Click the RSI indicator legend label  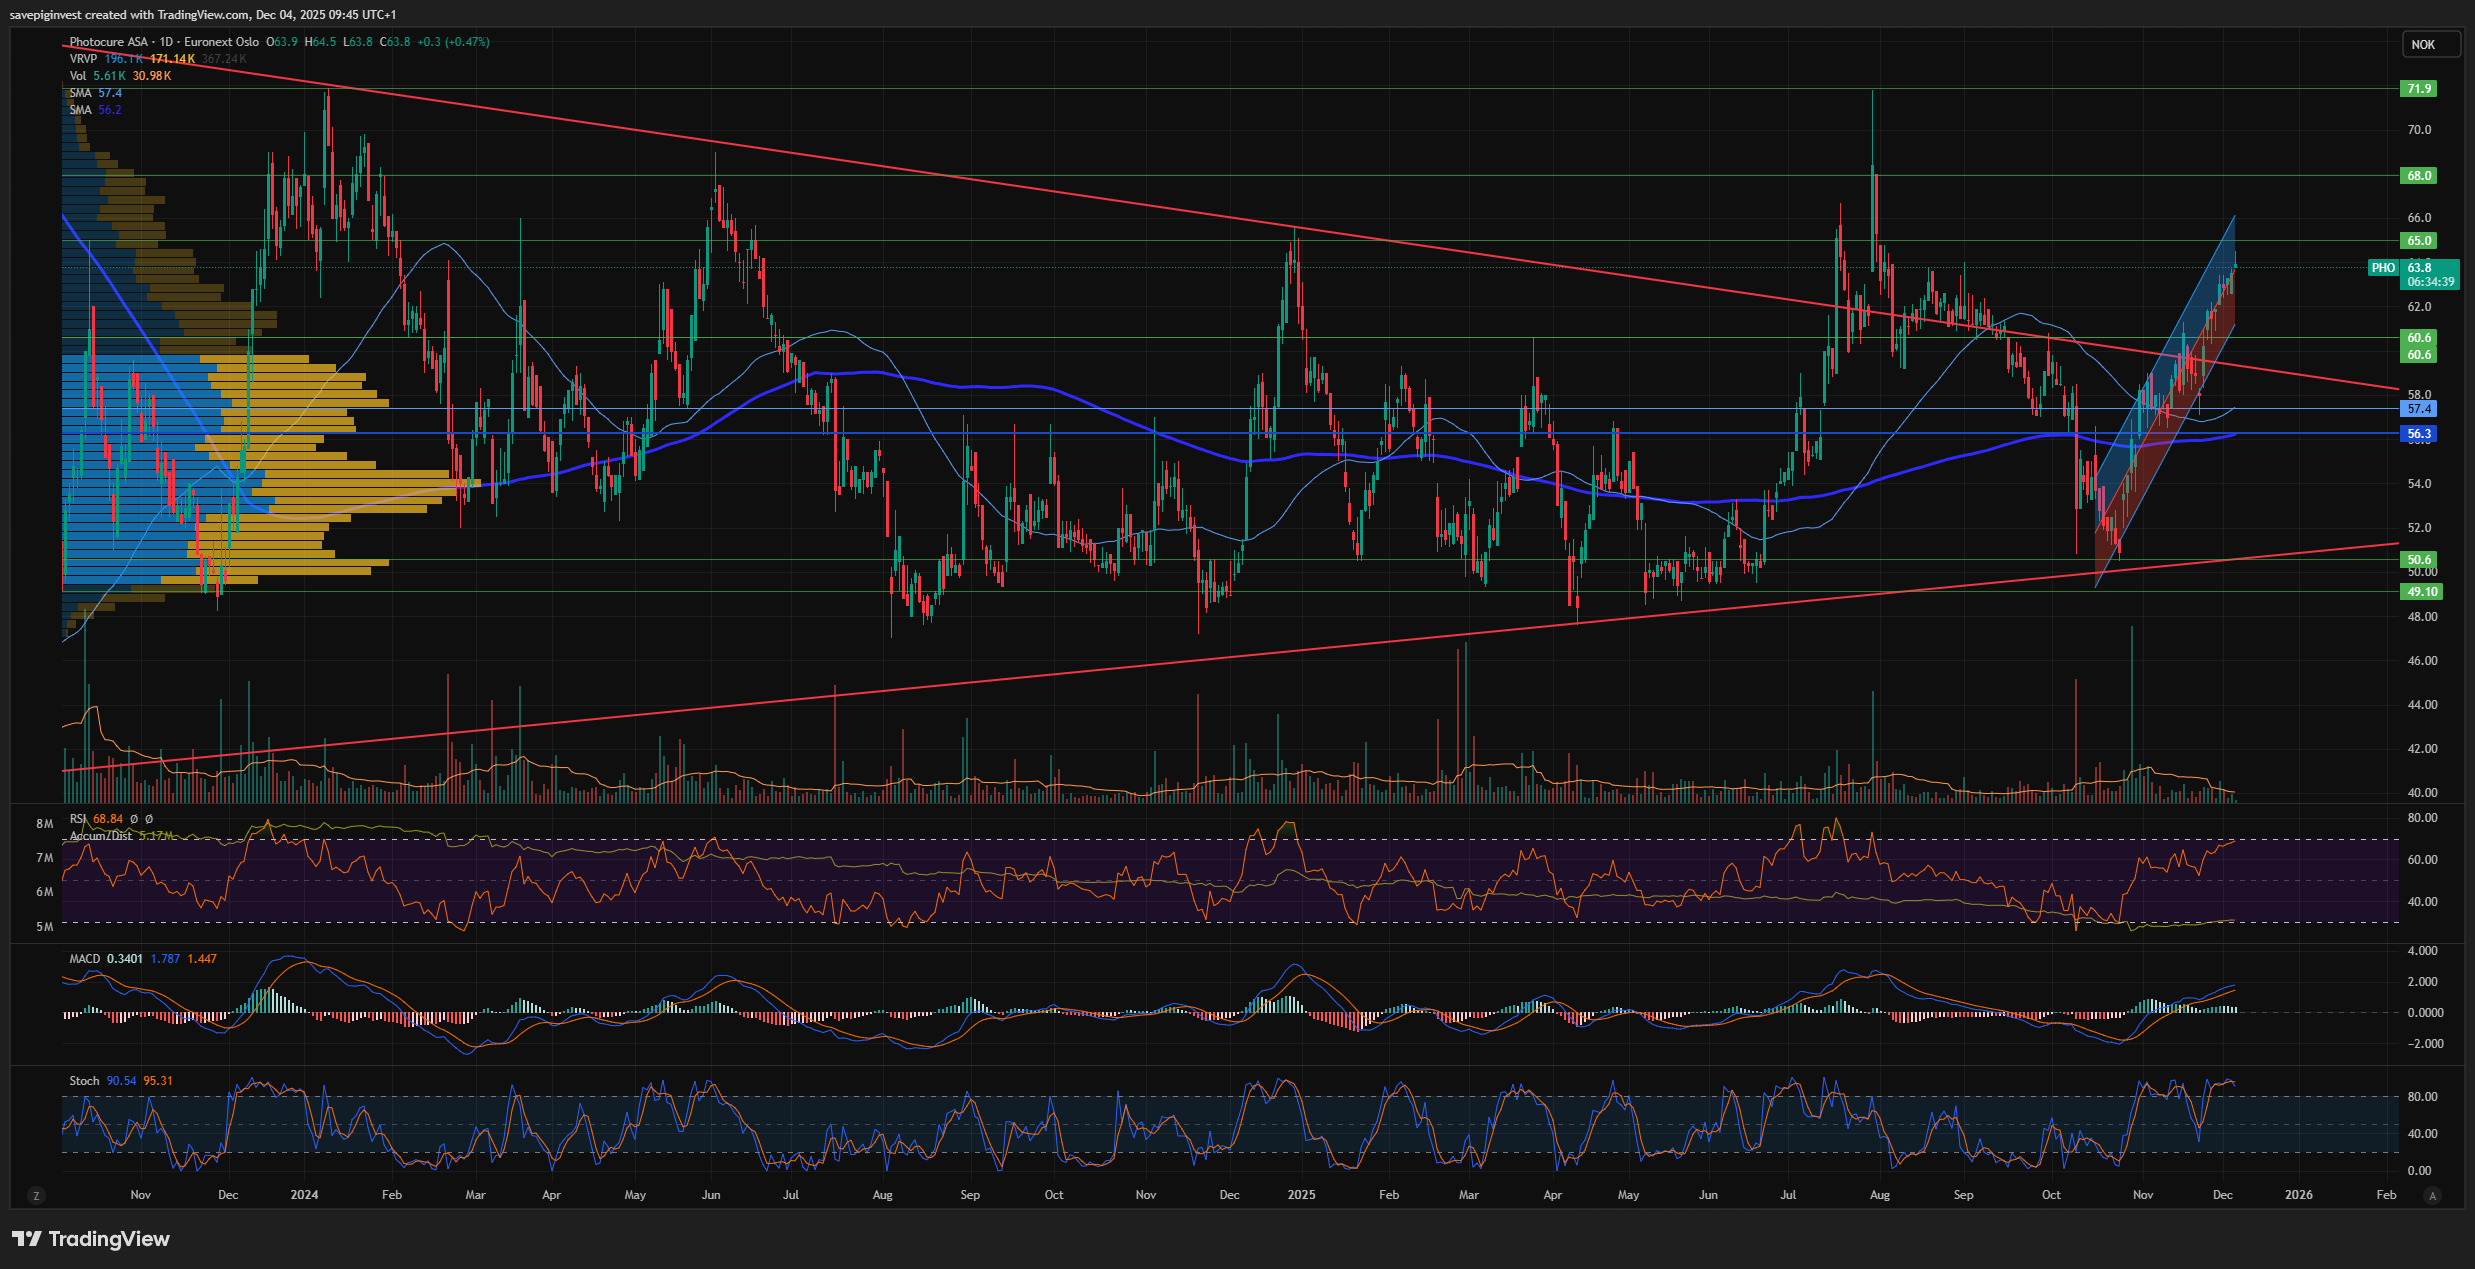click(x=78, y=819)
